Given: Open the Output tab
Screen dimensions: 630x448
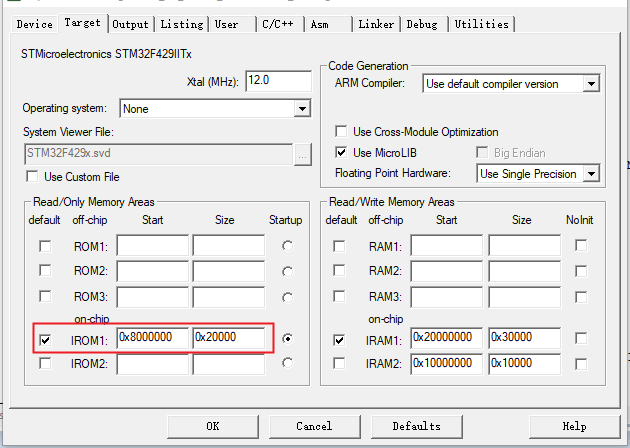Looking at the screenshot, I should pos(131,24).
